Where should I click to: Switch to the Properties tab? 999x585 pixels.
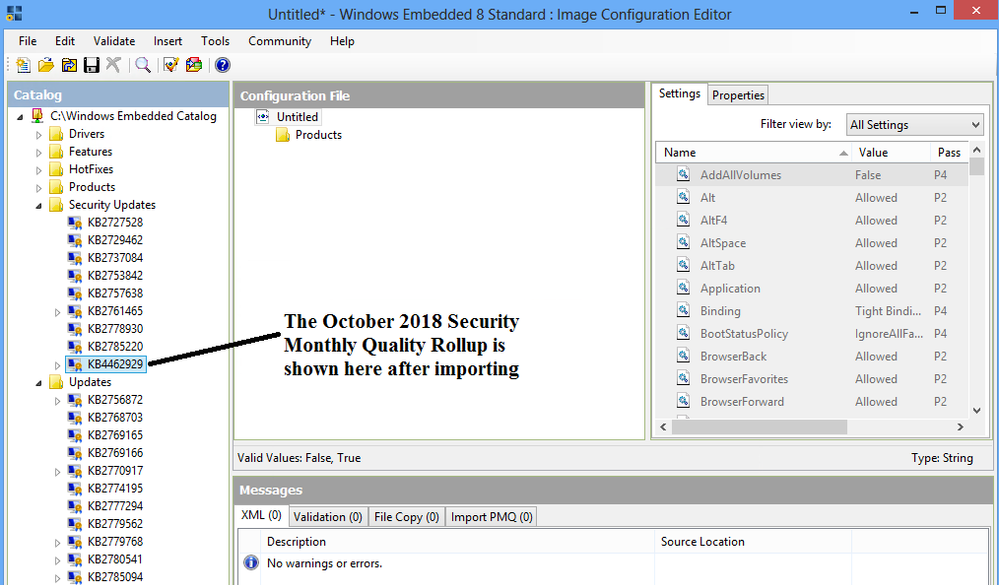click(x=738, y=95)
